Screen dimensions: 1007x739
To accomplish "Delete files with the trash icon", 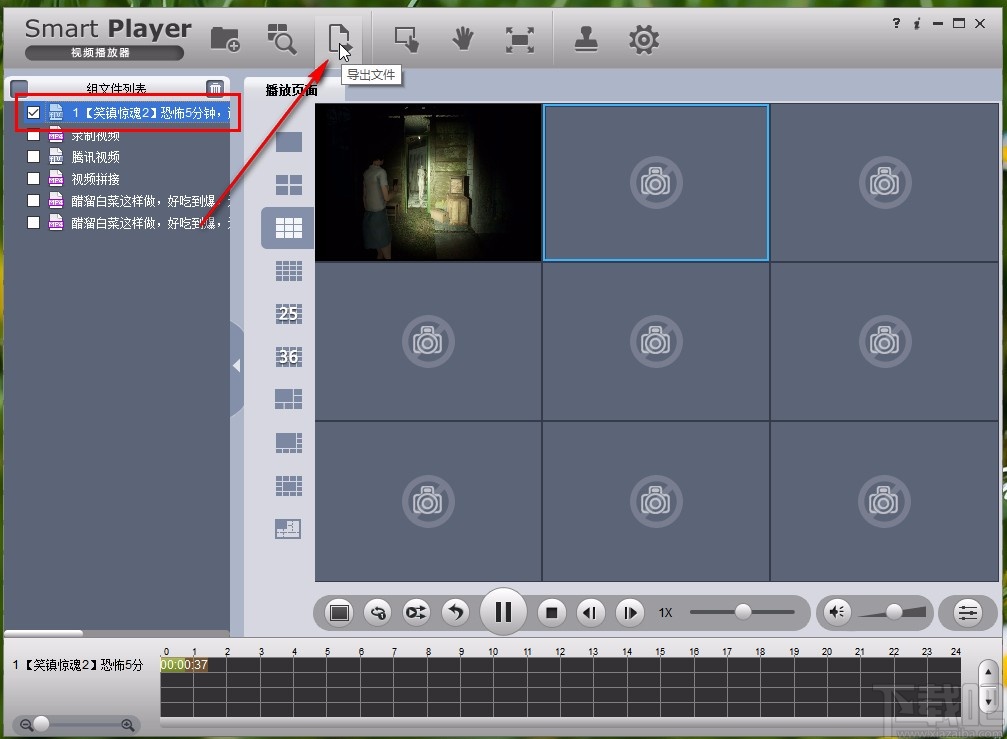I will [214, 89].
